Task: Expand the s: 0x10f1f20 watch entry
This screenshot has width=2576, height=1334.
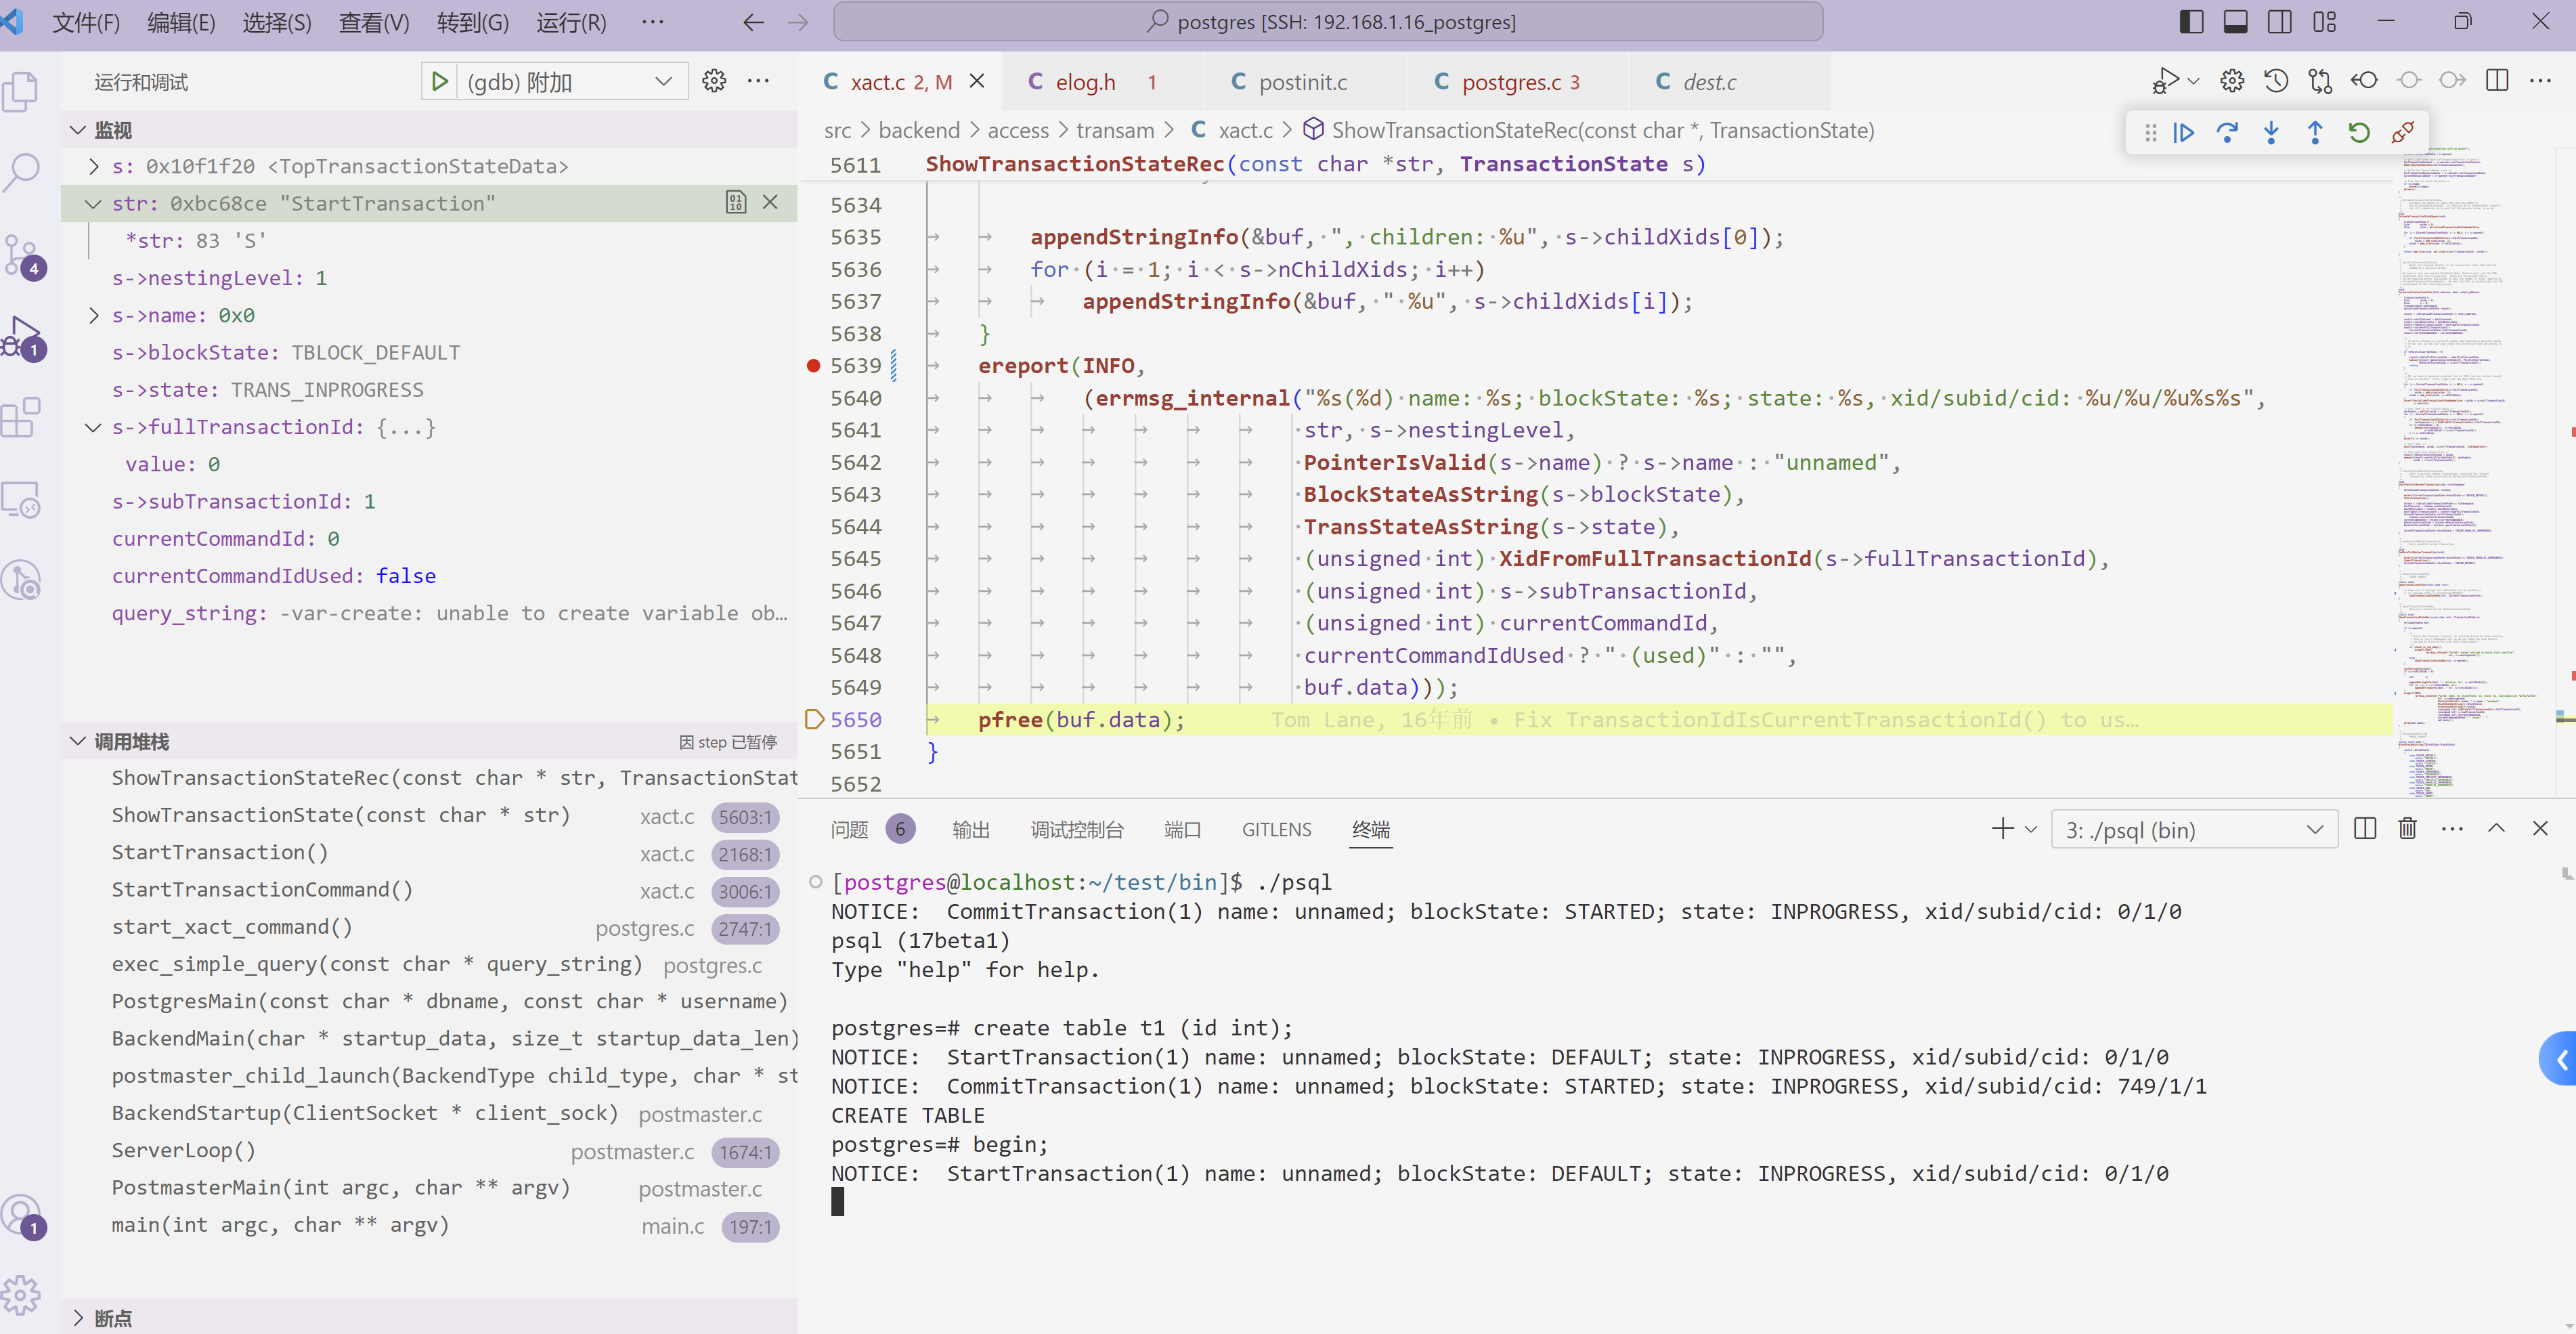Action: click(x=94, y=166)
